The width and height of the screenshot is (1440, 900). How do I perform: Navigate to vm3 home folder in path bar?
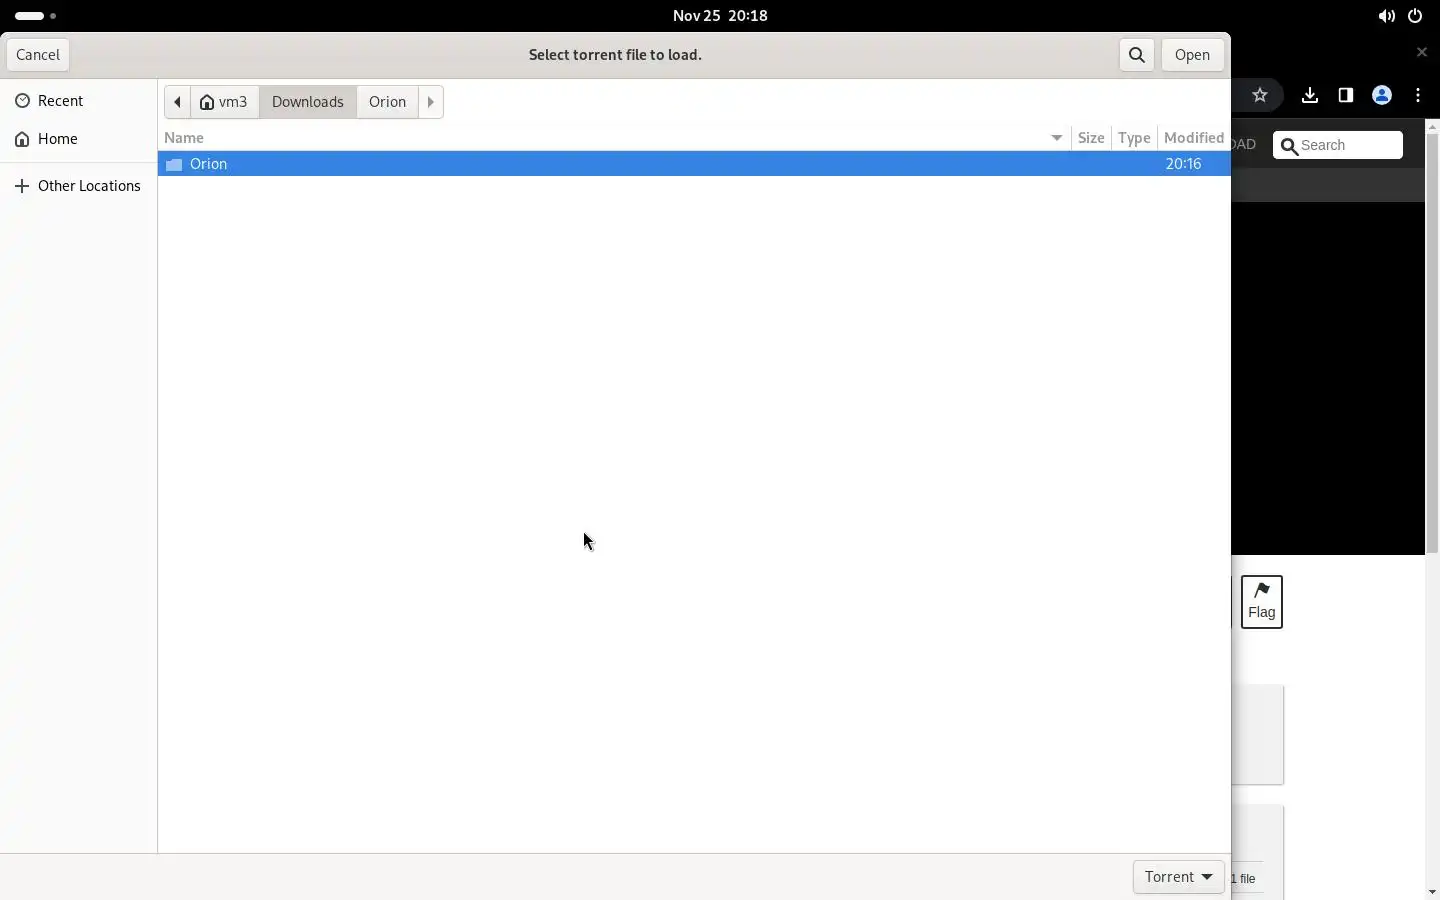coord(225,102)
